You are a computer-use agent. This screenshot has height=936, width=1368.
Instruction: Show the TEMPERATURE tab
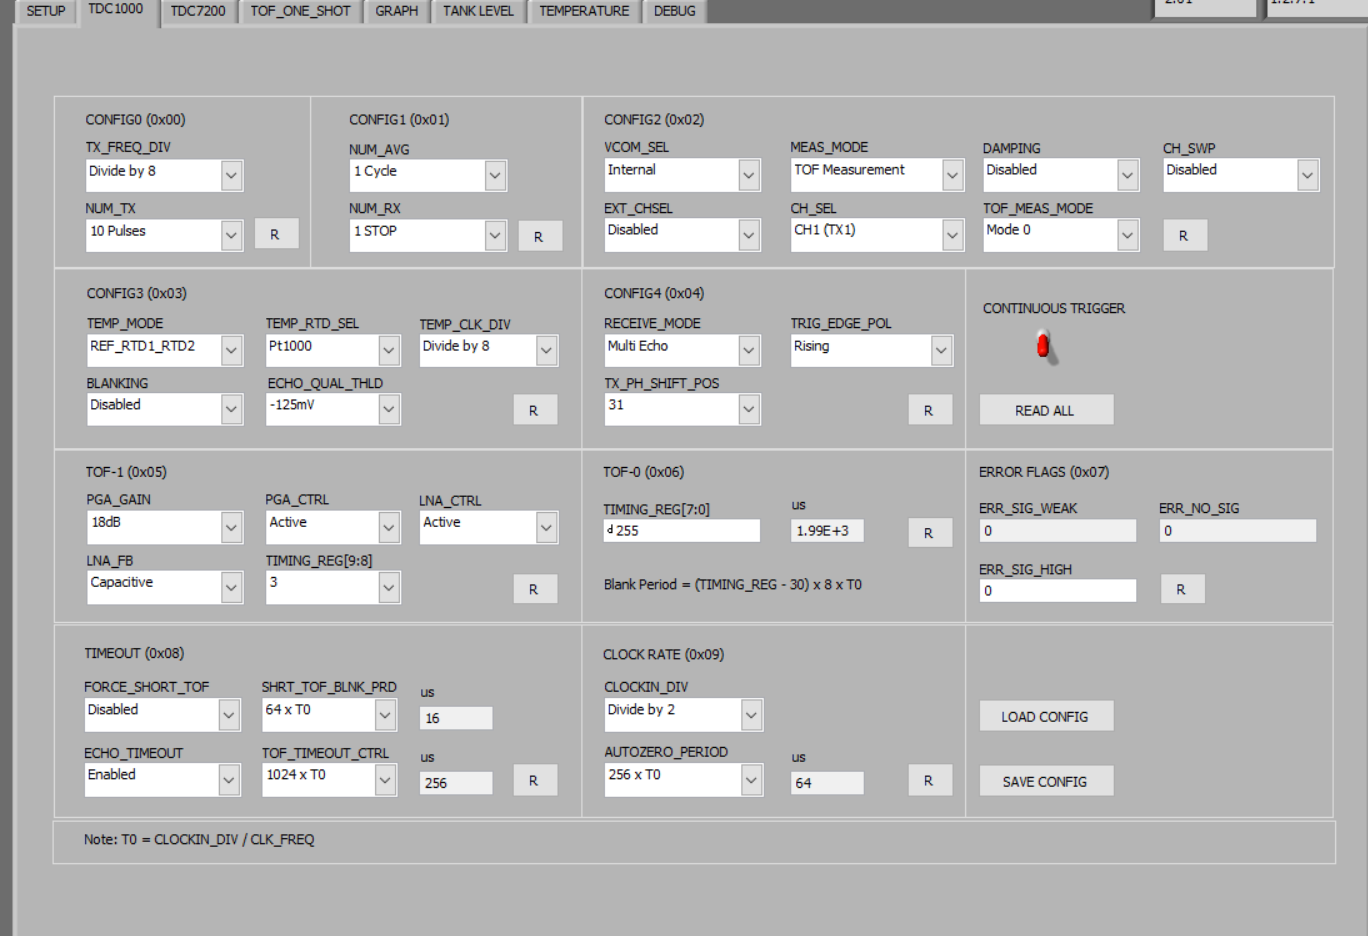click(585, 11)
